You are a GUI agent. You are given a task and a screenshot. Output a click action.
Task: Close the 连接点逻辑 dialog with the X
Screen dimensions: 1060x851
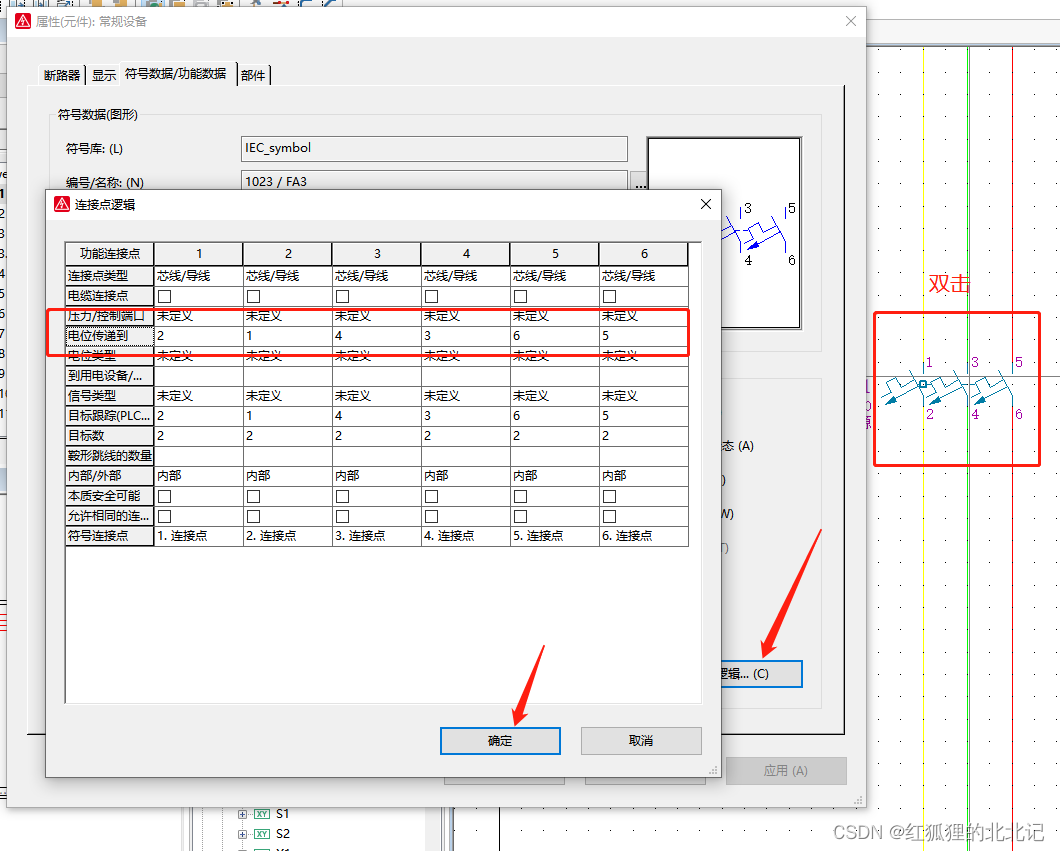(x=705, y=204)
